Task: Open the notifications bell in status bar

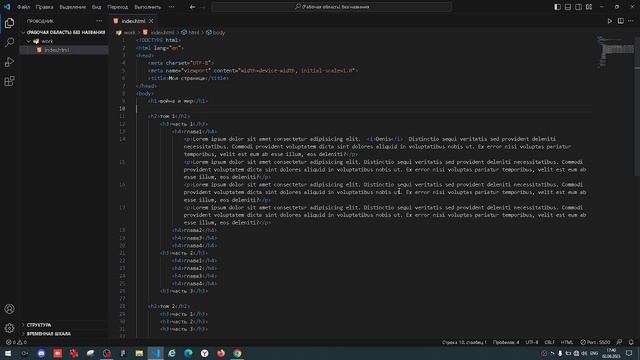Action: click(631, 342)
